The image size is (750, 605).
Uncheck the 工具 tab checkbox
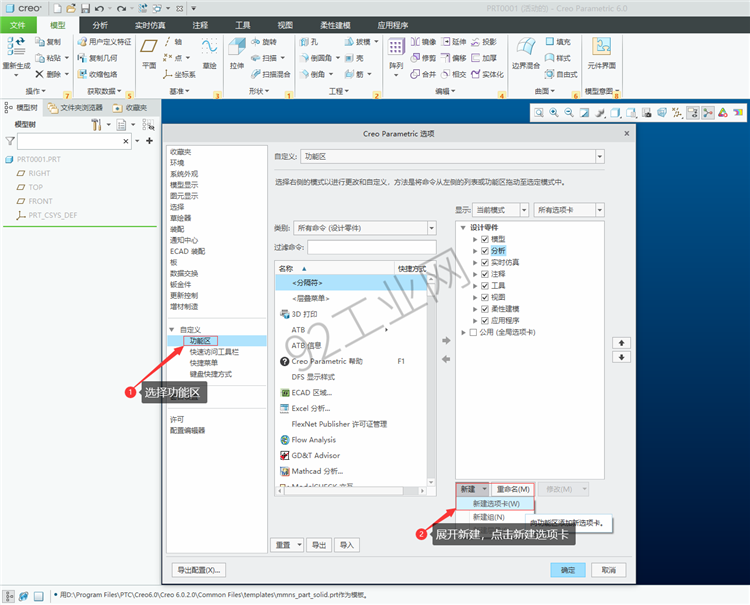click(x=485, y=286)
